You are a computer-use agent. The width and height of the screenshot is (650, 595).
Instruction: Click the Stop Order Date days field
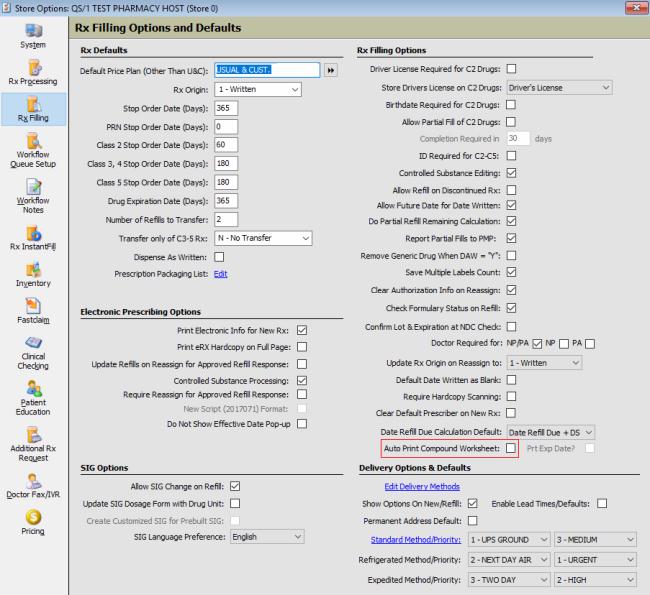[x=226, y=108]
